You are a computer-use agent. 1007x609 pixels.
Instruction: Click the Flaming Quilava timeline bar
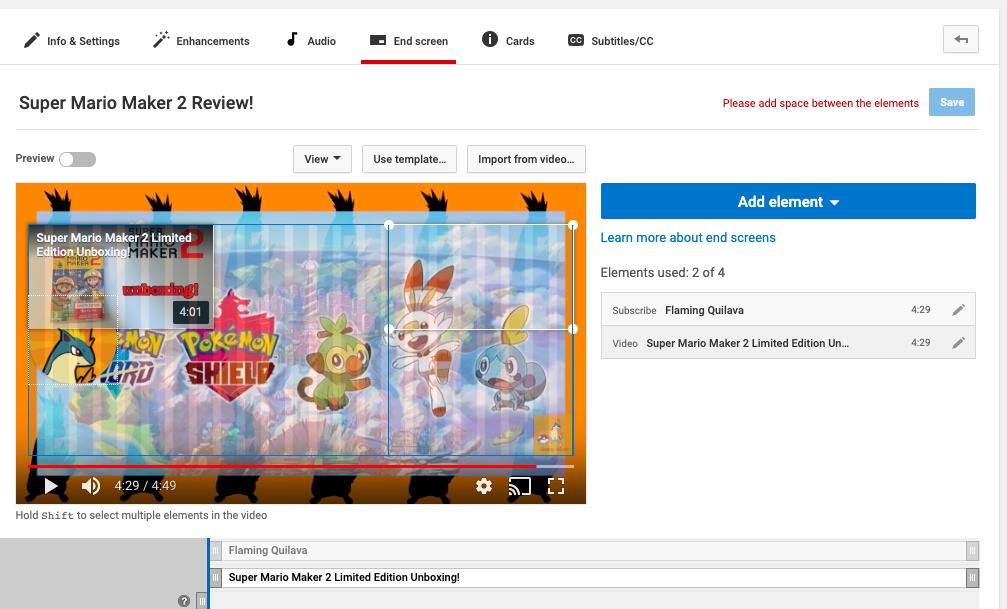[593, 550]
